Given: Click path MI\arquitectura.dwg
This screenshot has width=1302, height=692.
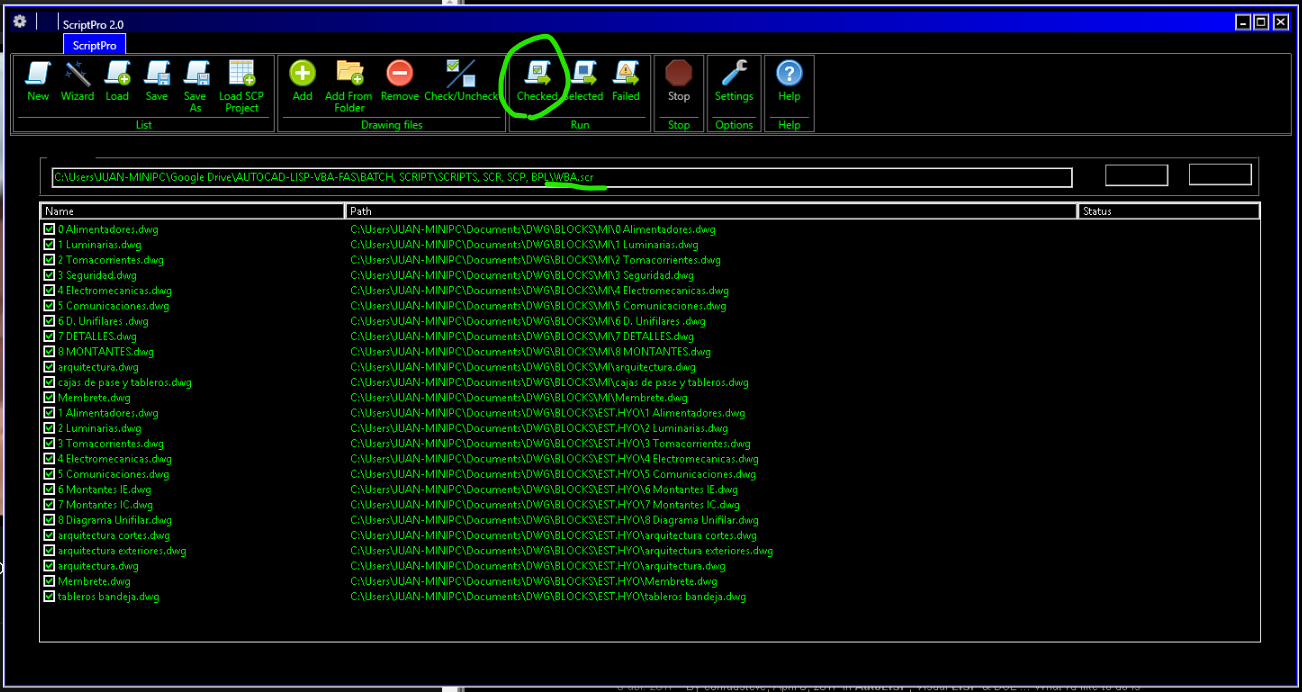Looking at the screenshot, I should click(x=523, y=367).
